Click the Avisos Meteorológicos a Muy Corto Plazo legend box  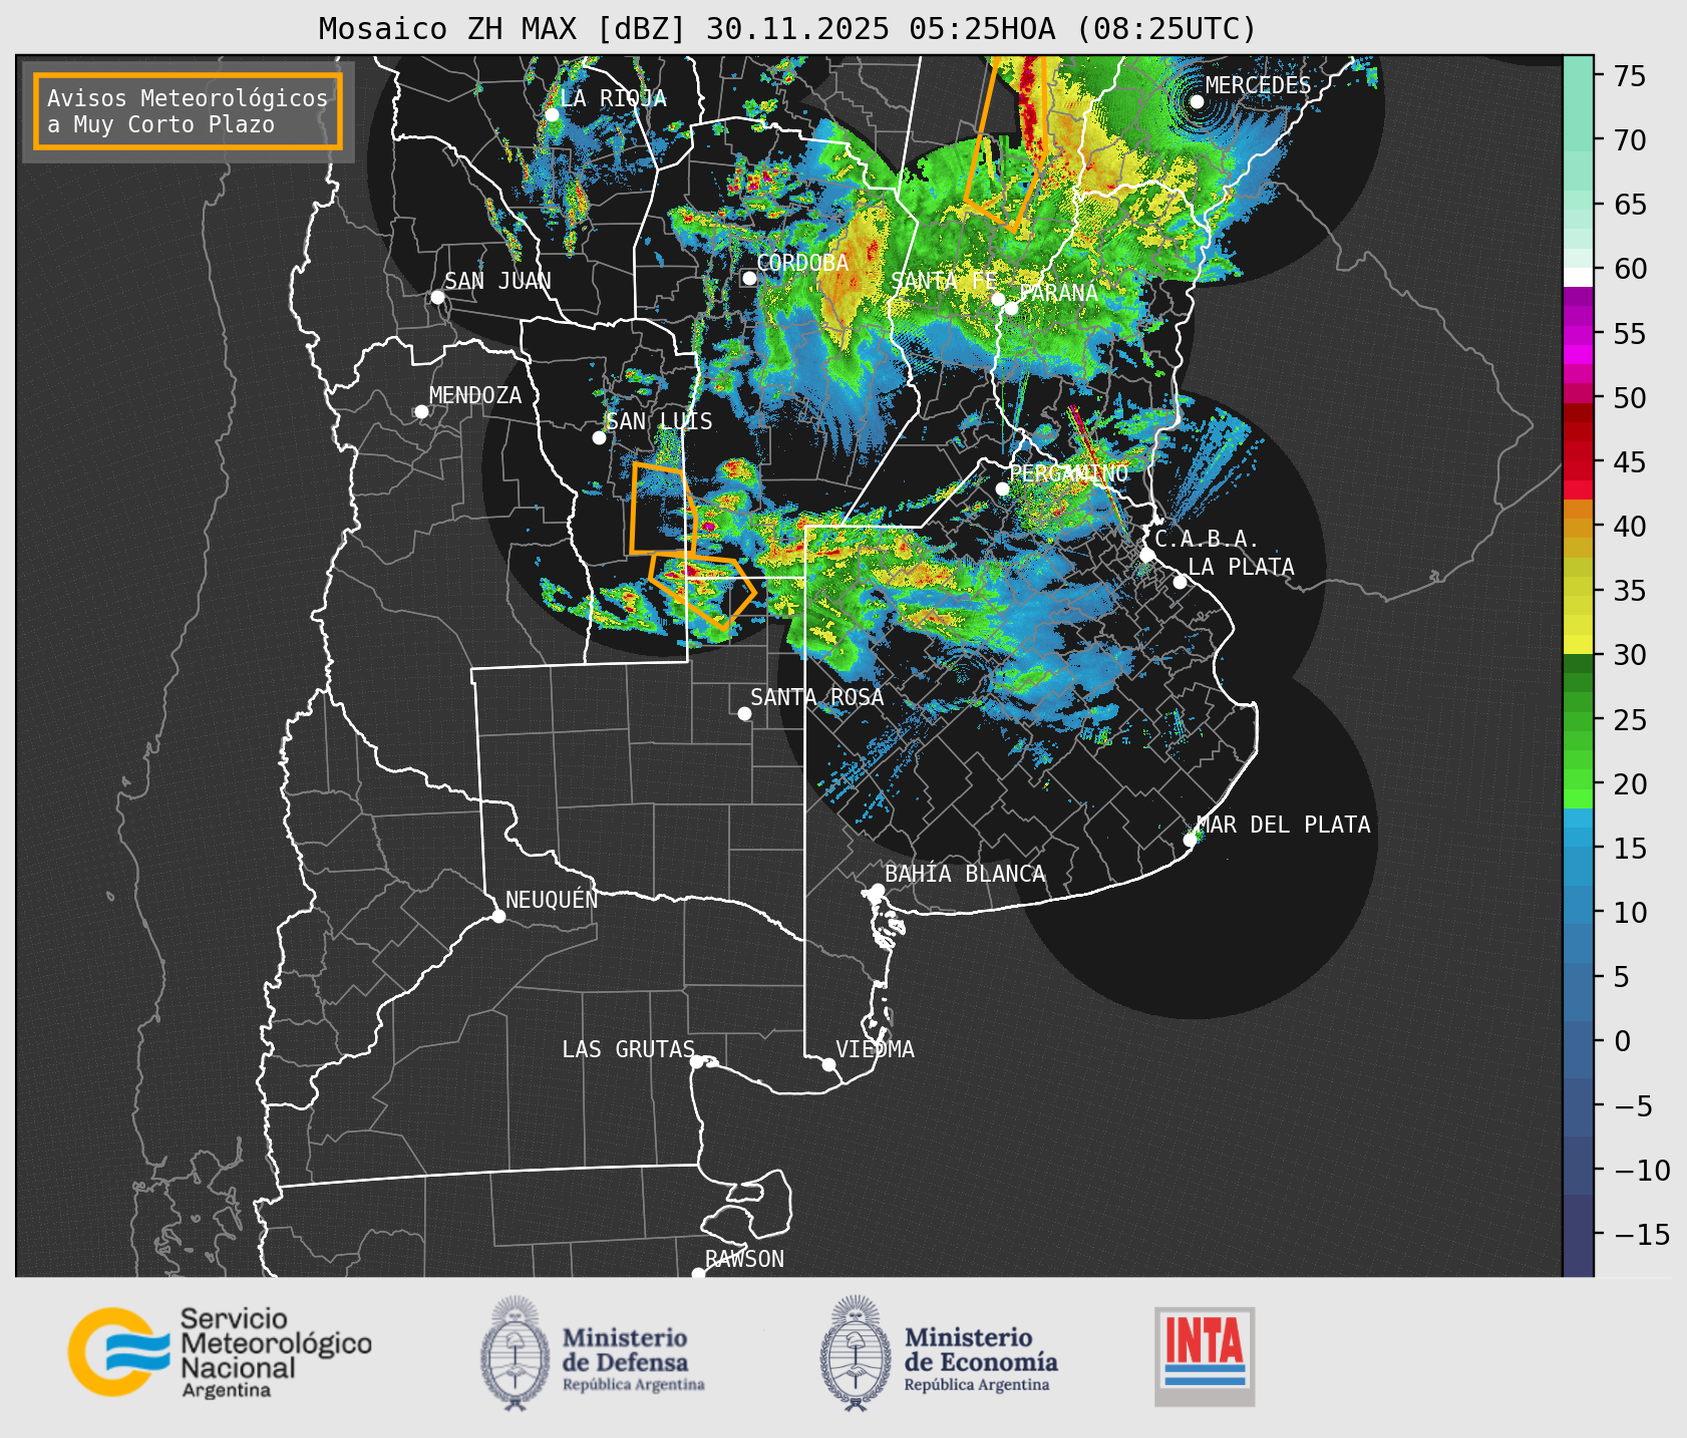pos(188,111)
